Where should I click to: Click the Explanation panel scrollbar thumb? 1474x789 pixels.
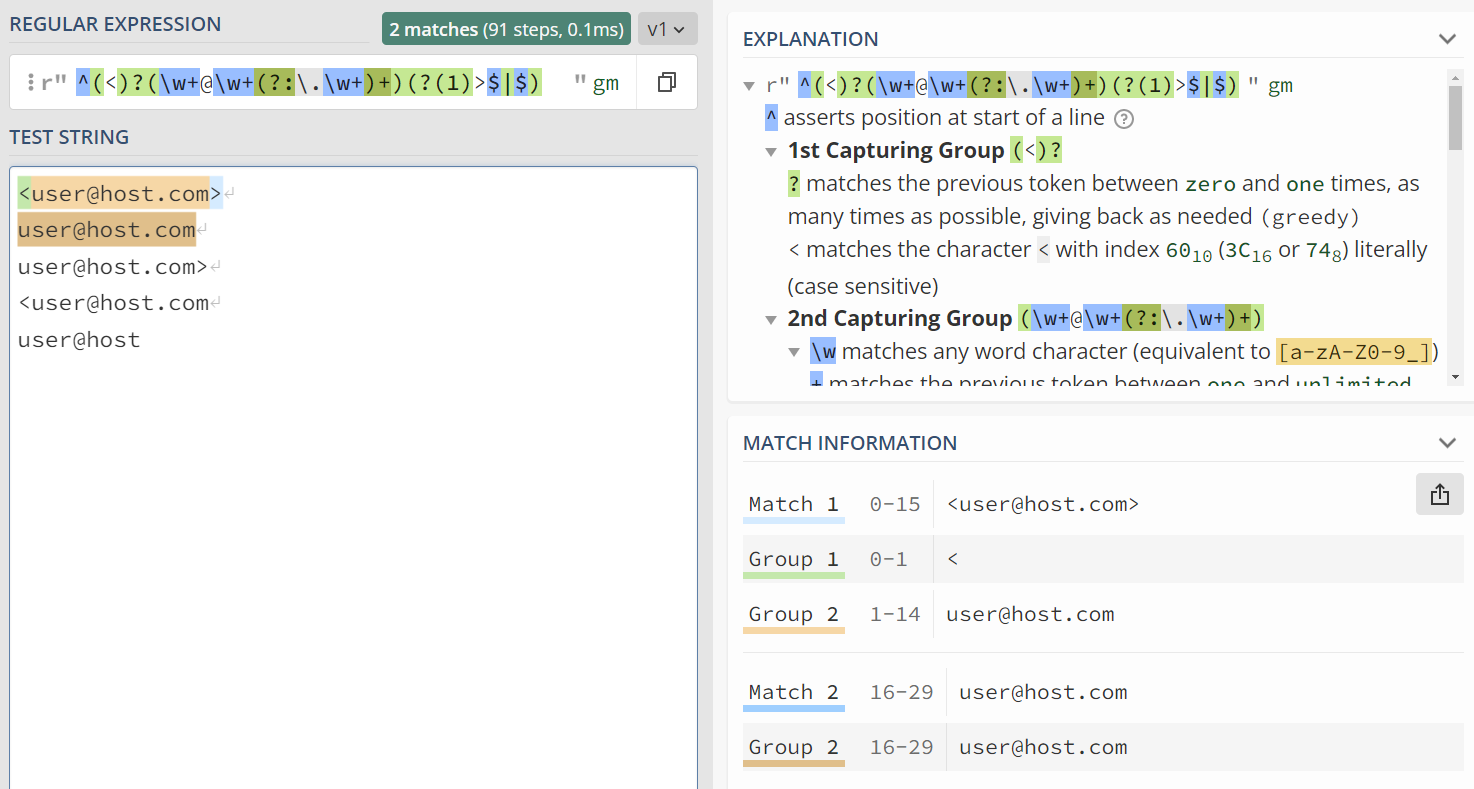click(1455, 115)
